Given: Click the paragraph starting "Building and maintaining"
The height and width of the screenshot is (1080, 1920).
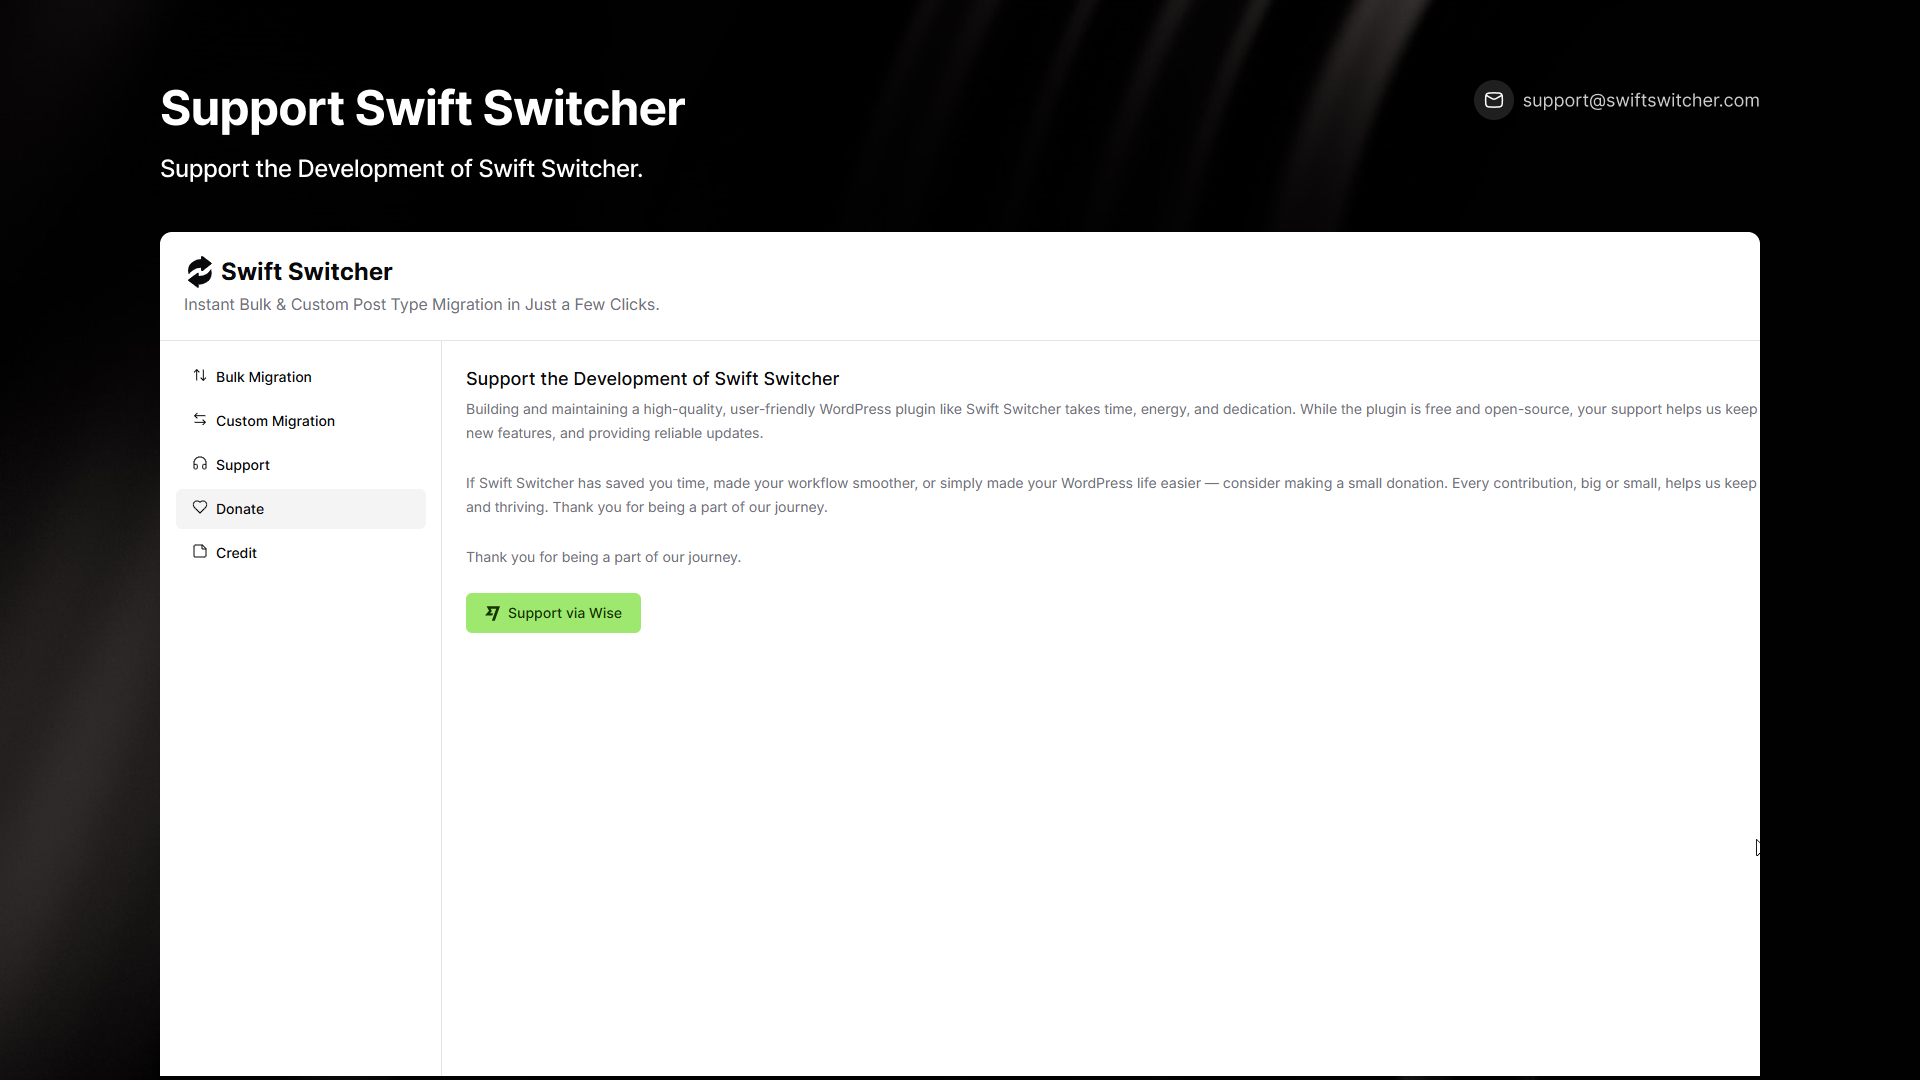Looking at the screenshot, I should 1112,421.
